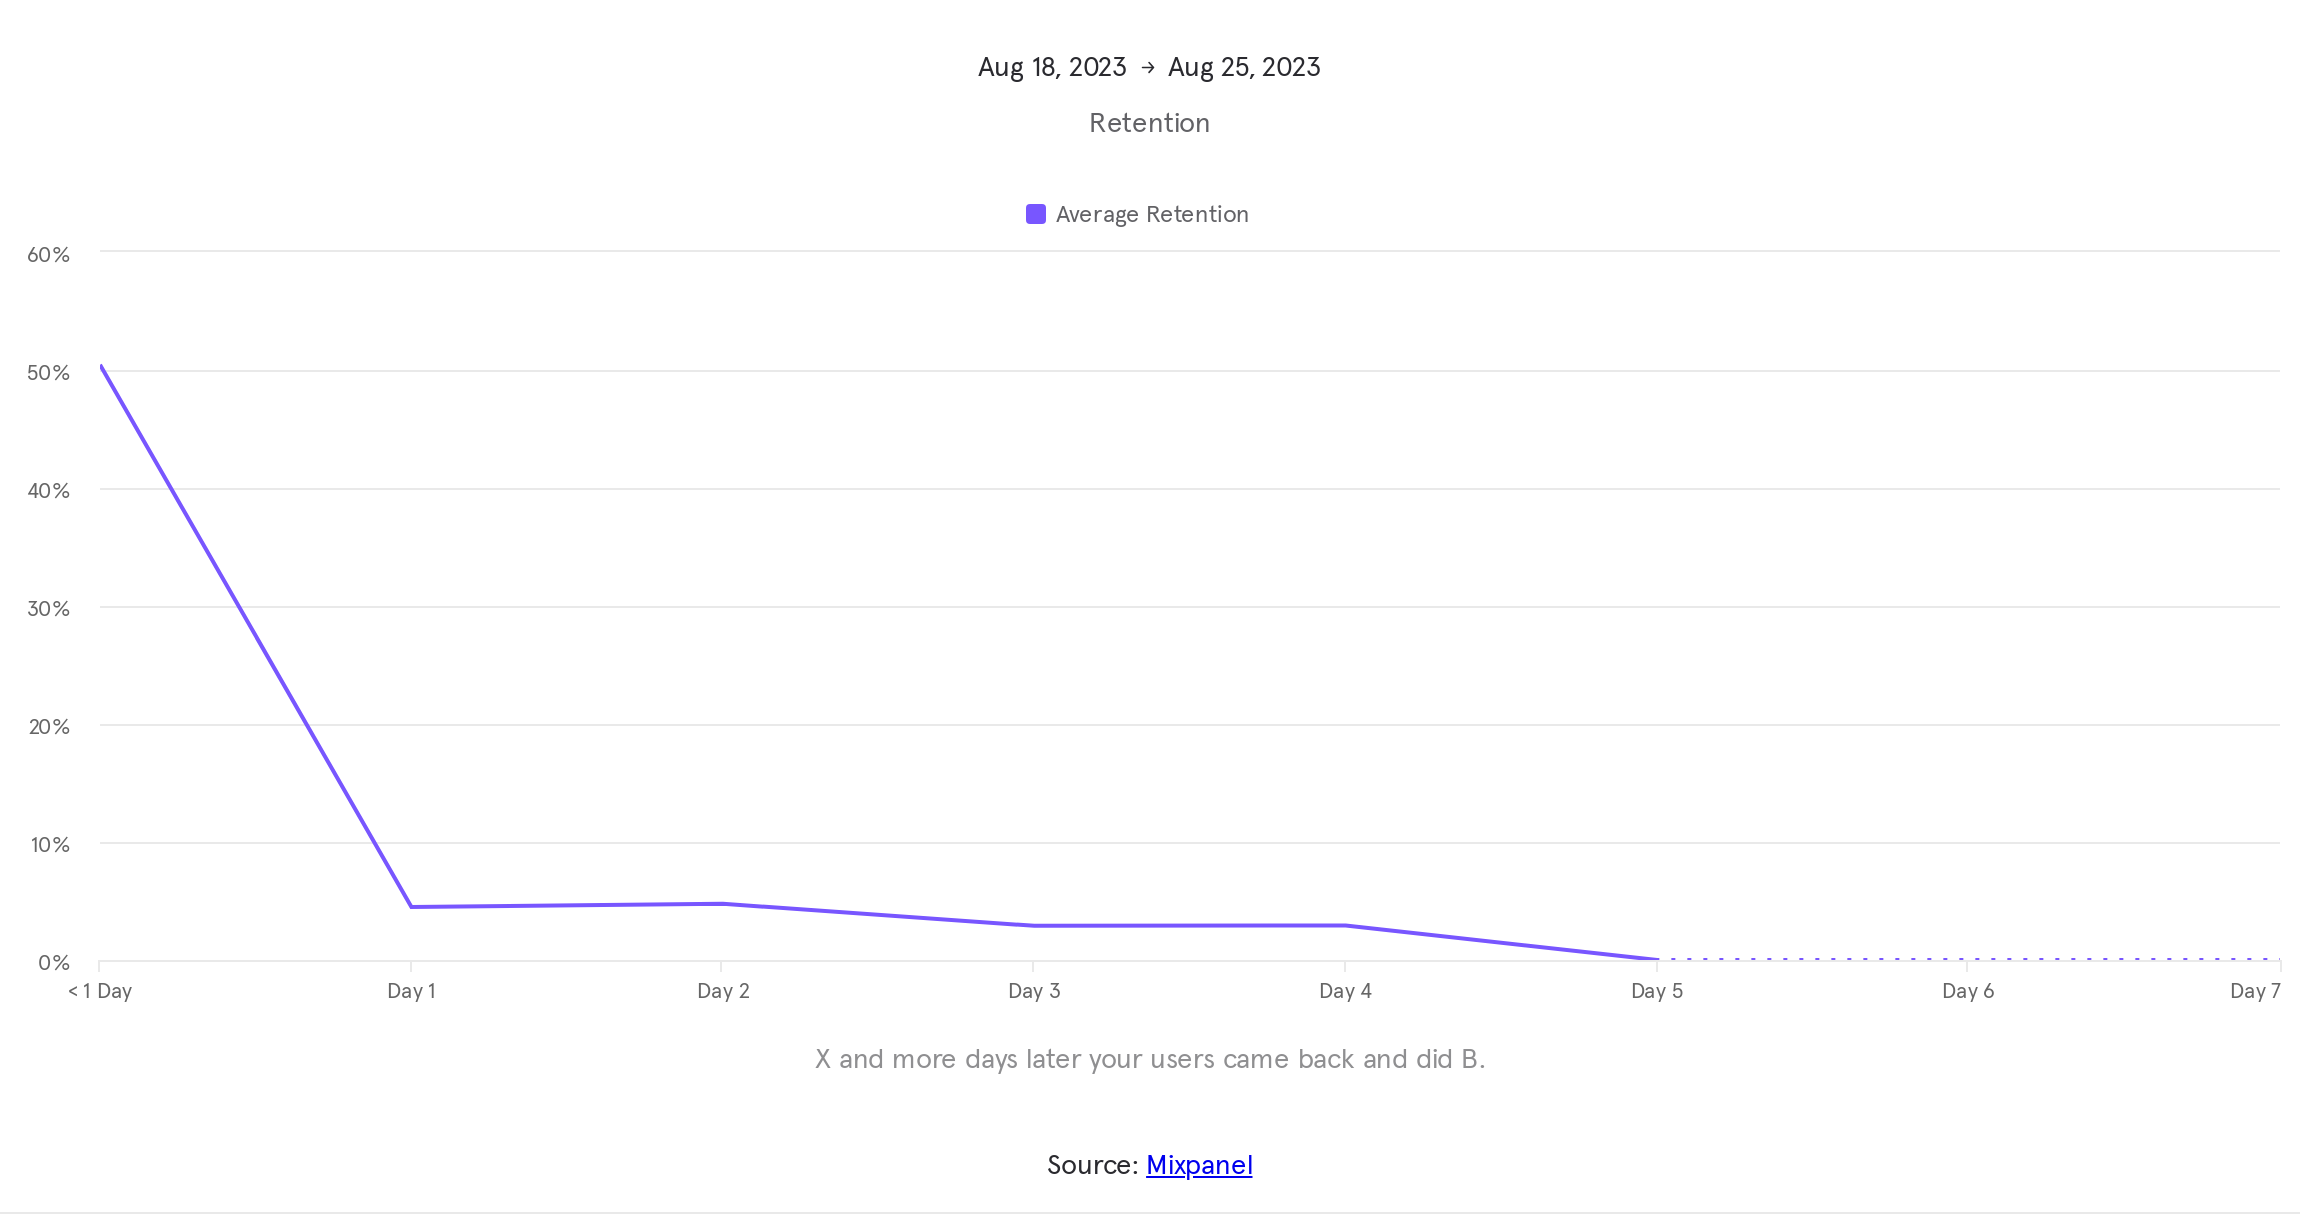Click the 10% y-axis label
Viewport: 2300px width, 1214px height.
(50, 845)
